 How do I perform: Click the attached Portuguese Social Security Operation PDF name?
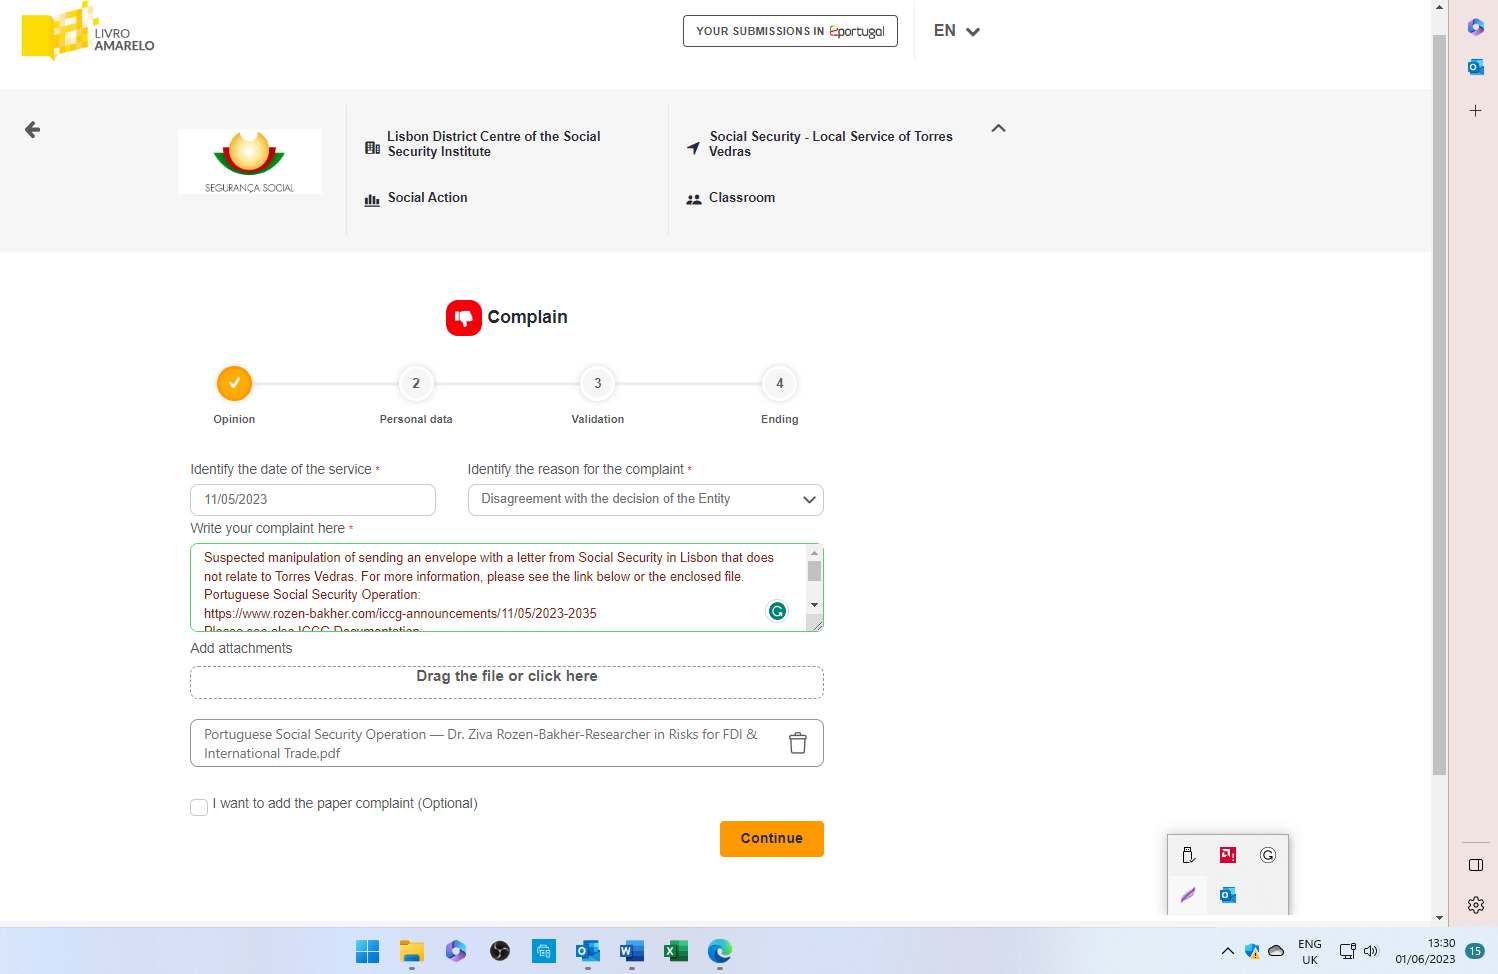pyautogui.click(x=481, y=744)
